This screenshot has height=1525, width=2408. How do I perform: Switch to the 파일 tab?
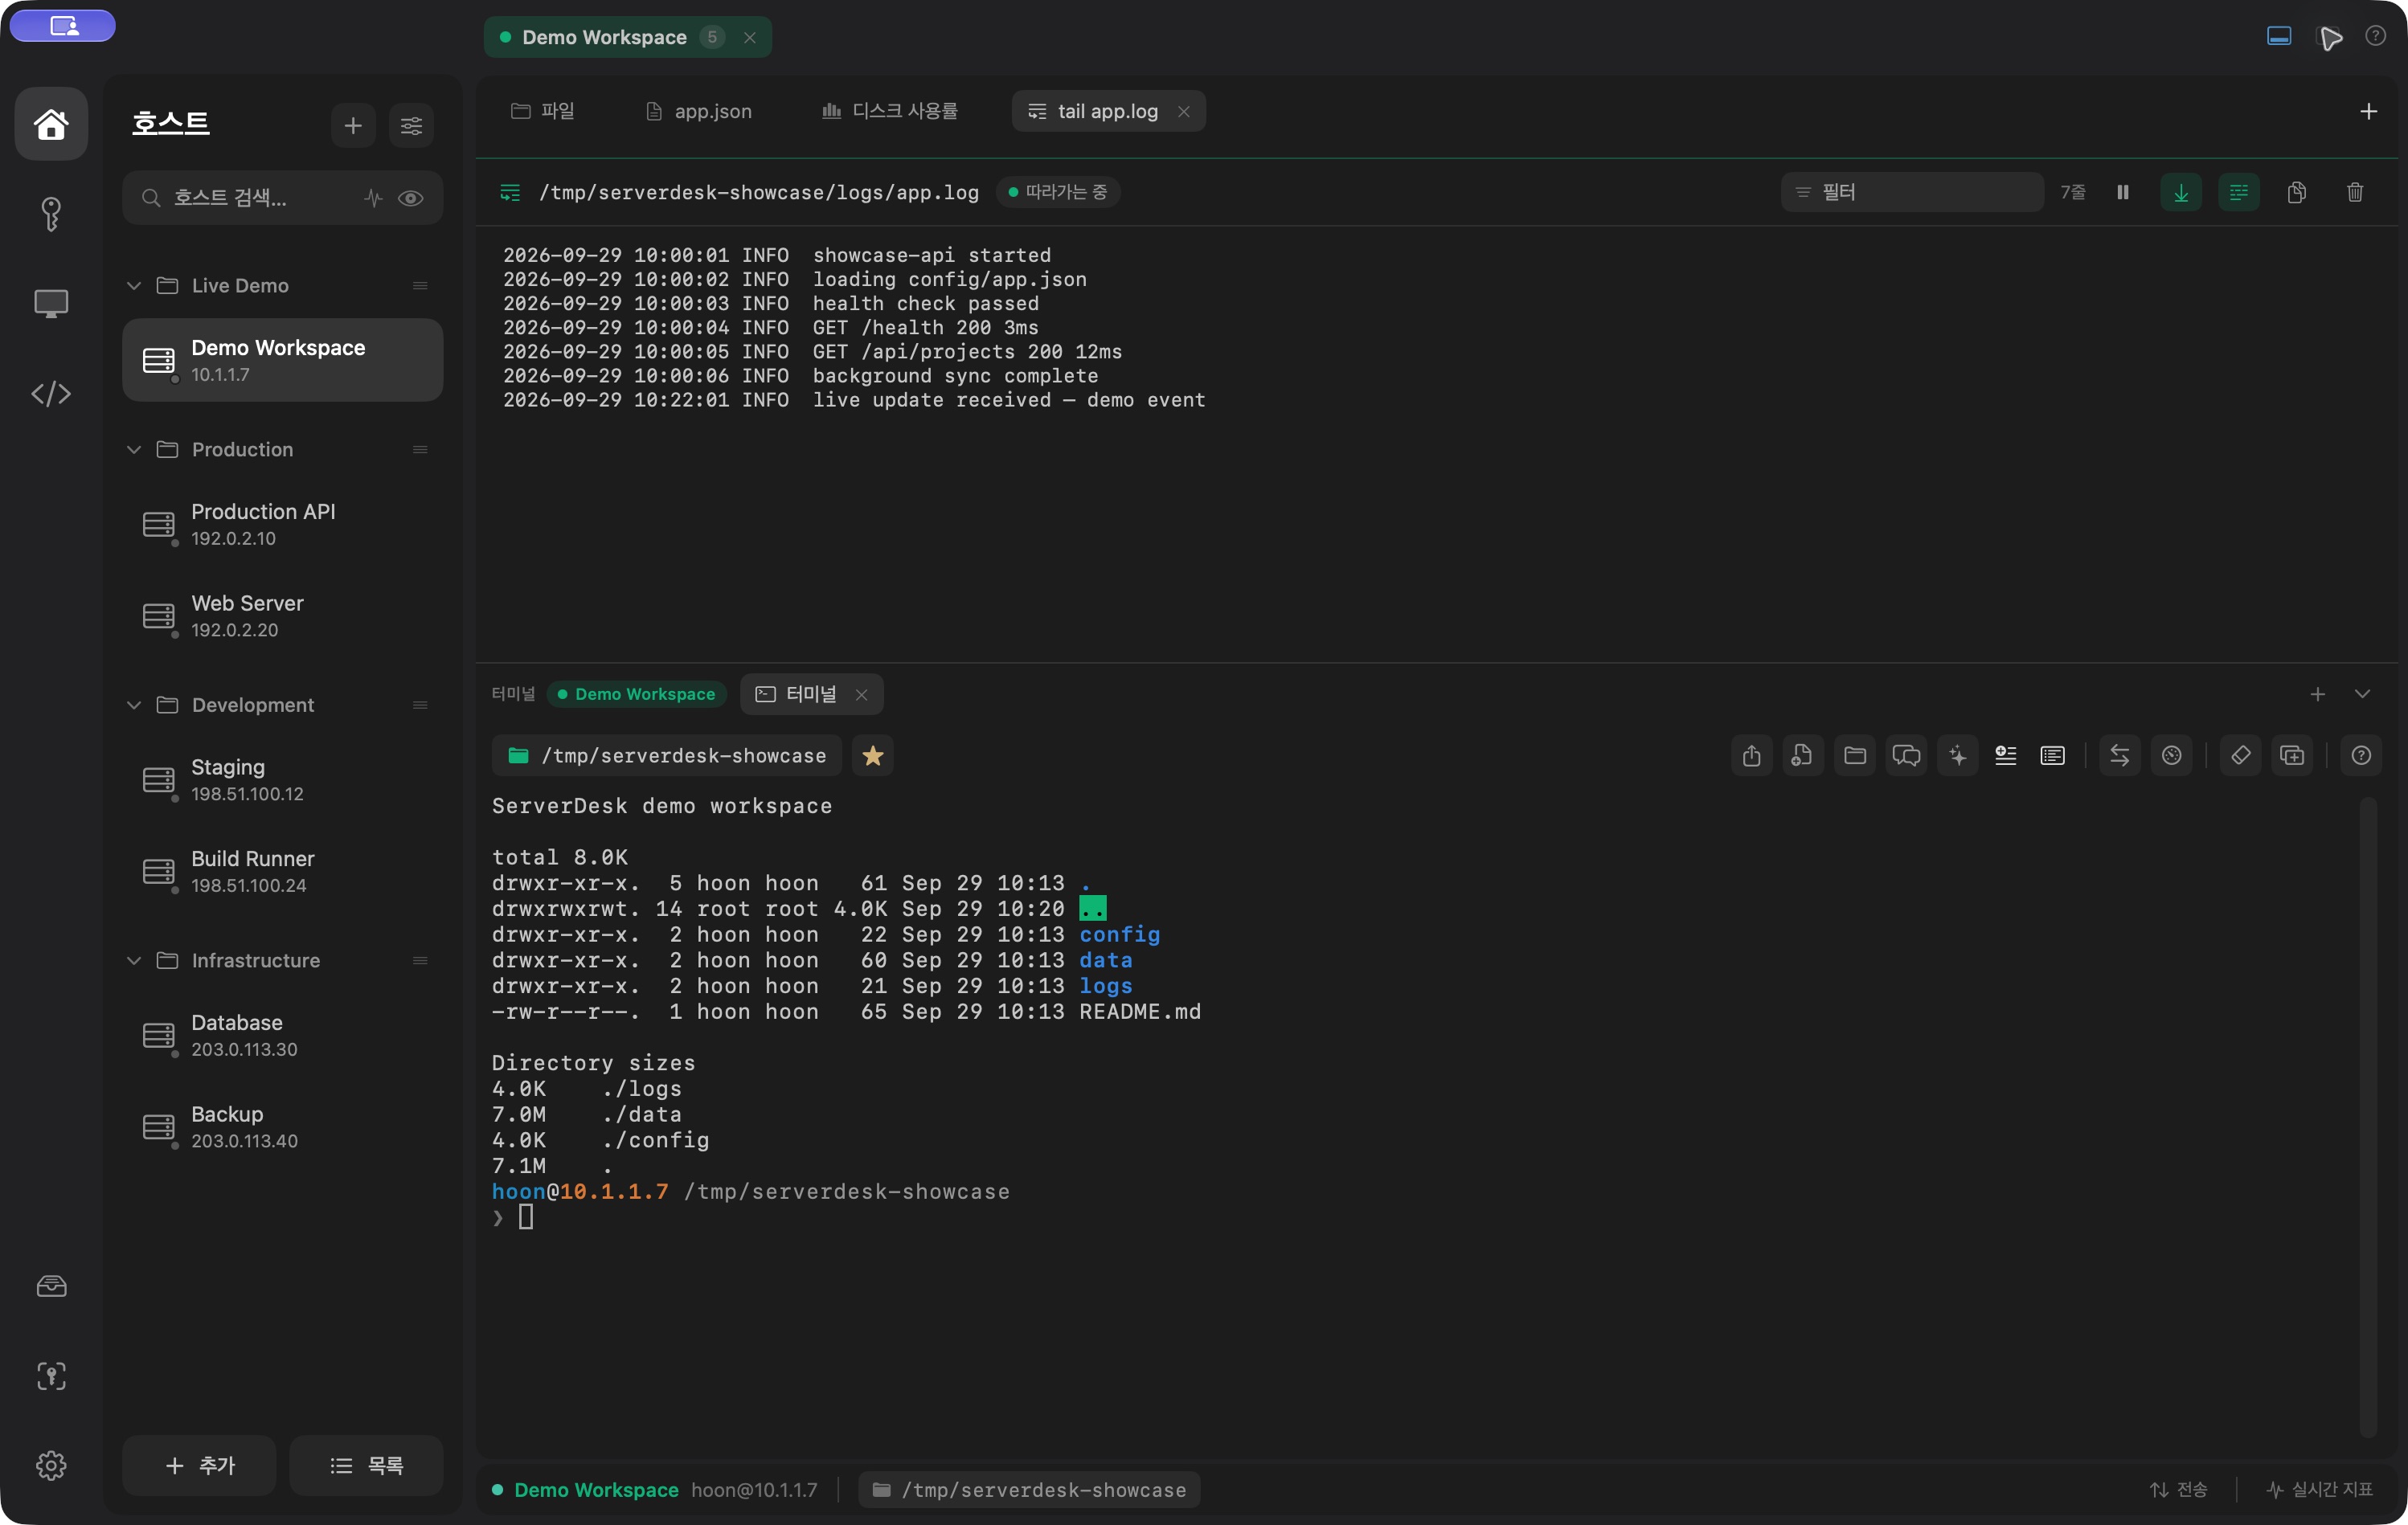[543, 111]
